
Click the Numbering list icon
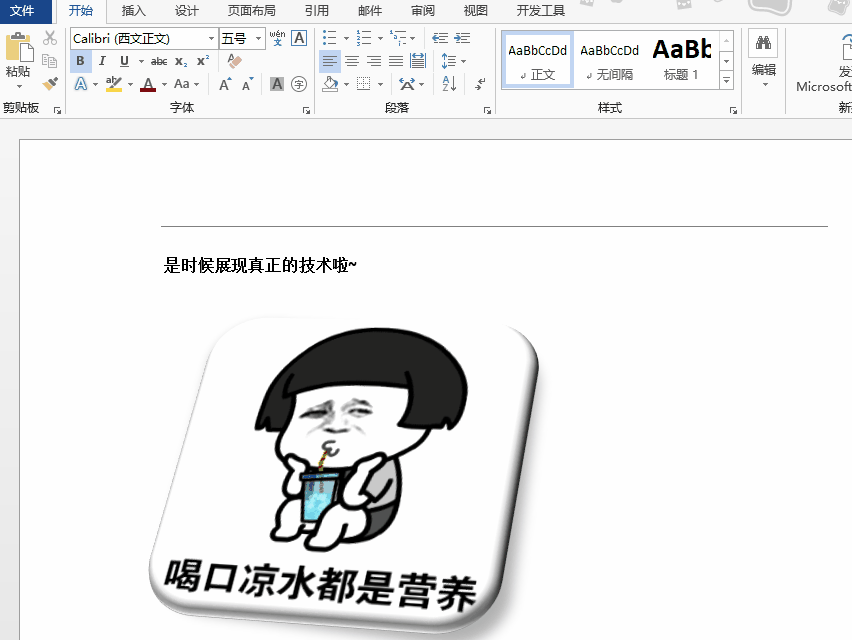pos(364,37)
